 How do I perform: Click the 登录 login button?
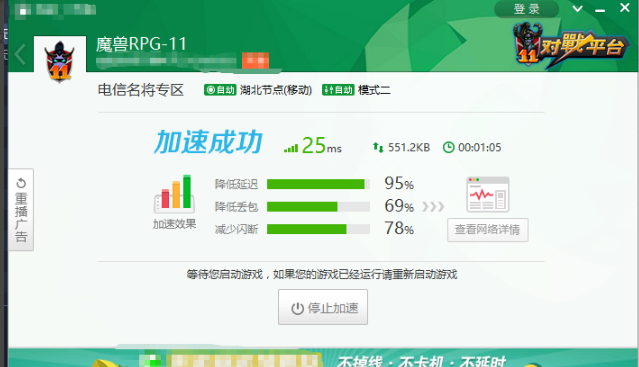[526, 9]
